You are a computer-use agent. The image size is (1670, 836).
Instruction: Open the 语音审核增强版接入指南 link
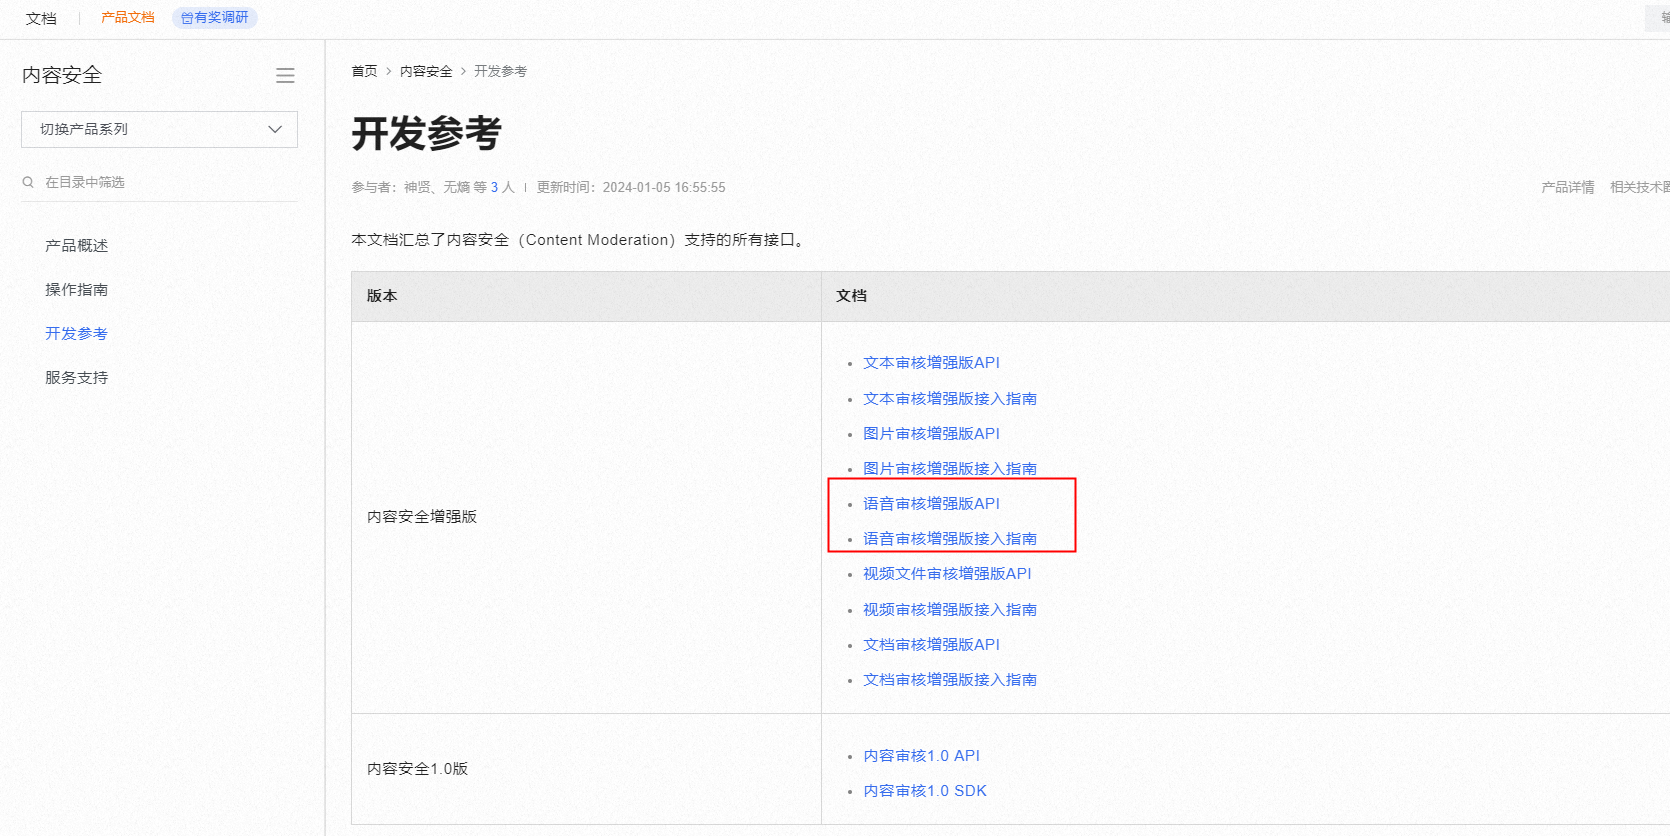(x=950, y=538)
